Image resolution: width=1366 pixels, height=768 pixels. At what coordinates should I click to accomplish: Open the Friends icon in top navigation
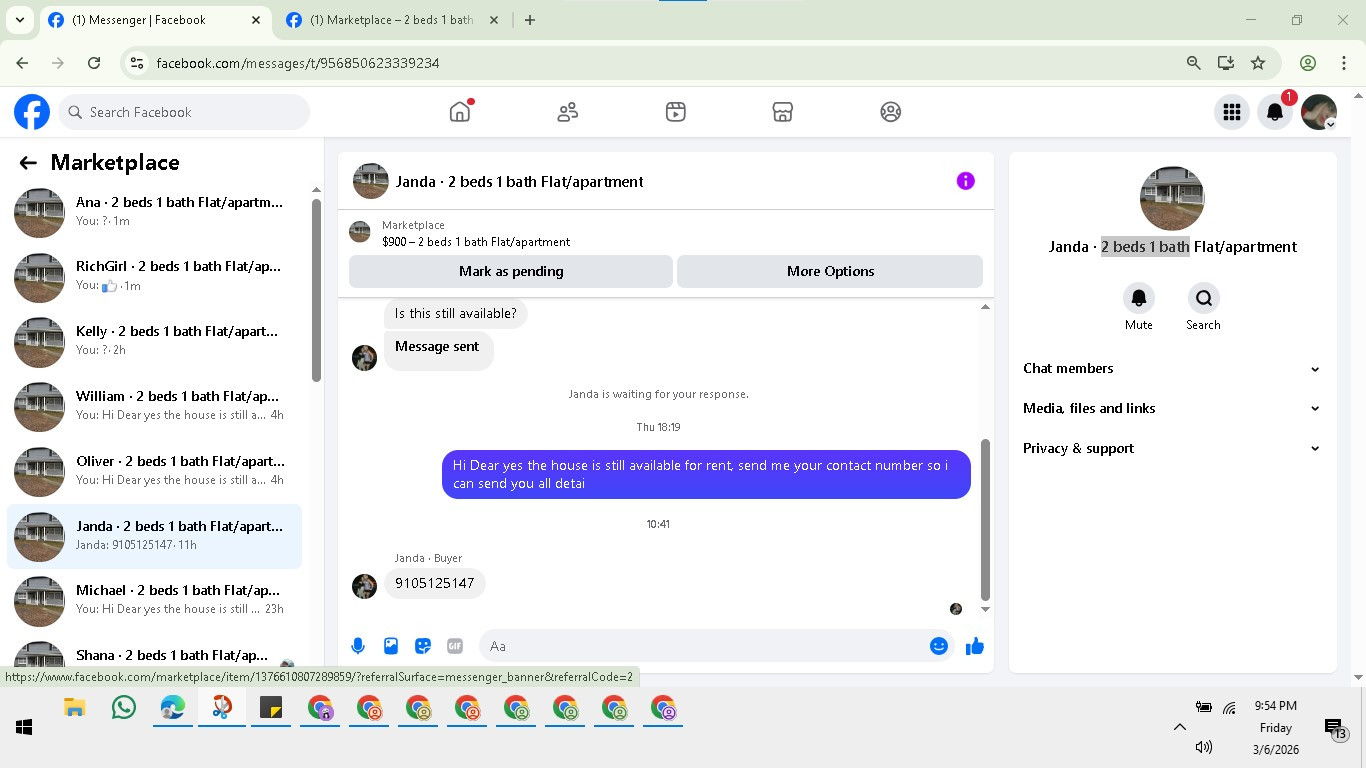568,112
